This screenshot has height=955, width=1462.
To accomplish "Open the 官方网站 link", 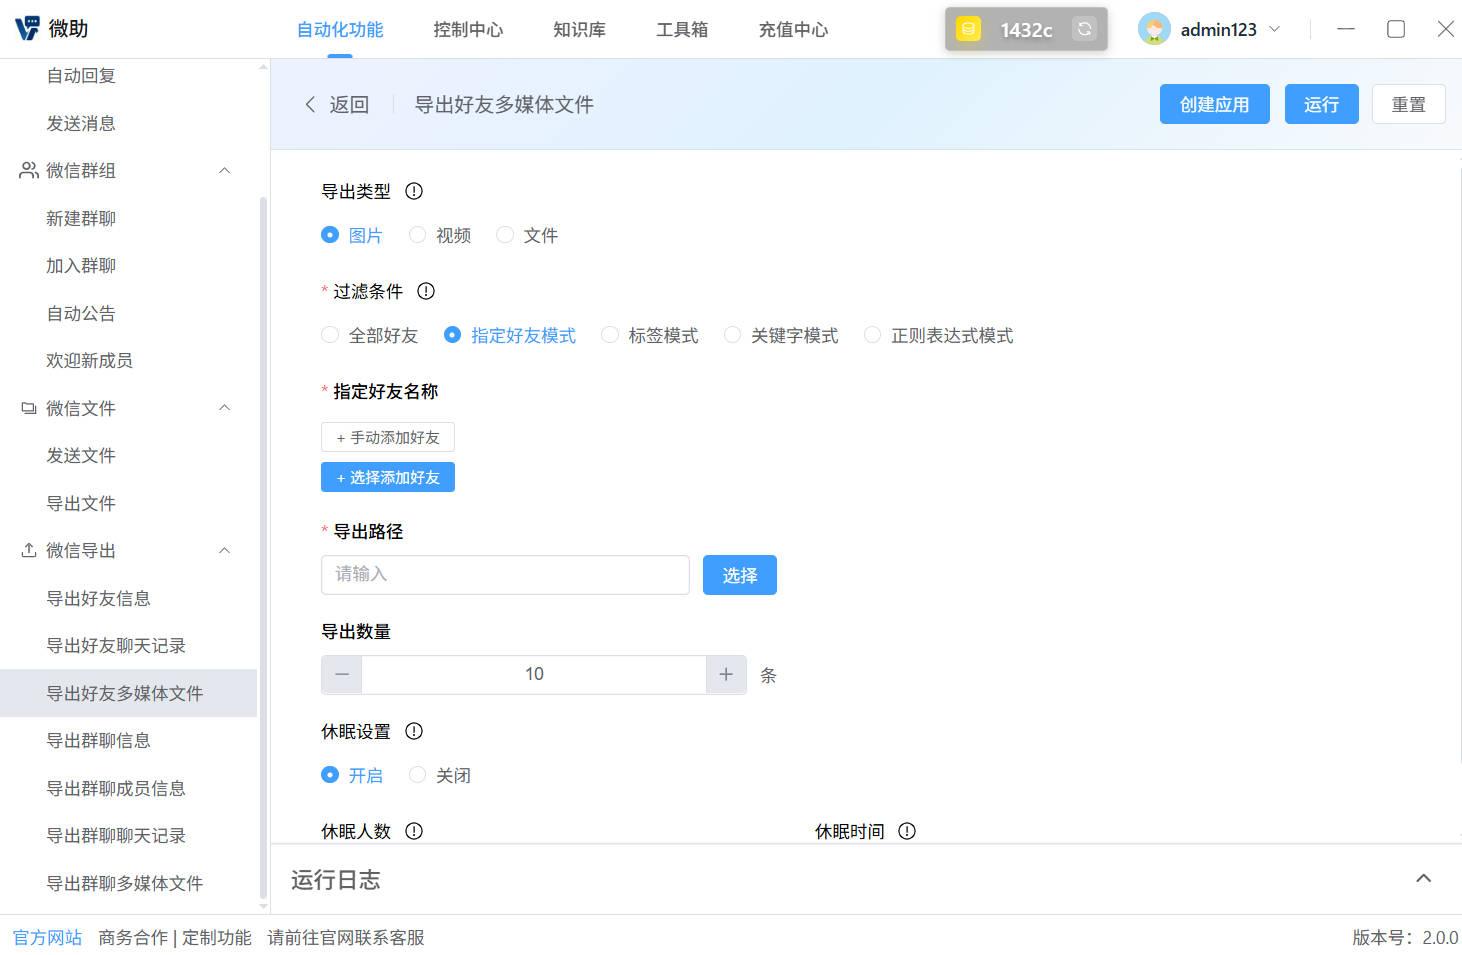I will coord(47,937).
